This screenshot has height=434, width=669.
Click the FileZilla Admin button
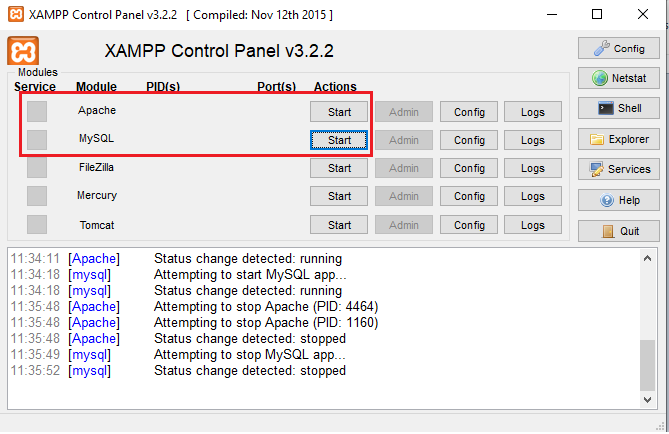click(x=404, y=168)
